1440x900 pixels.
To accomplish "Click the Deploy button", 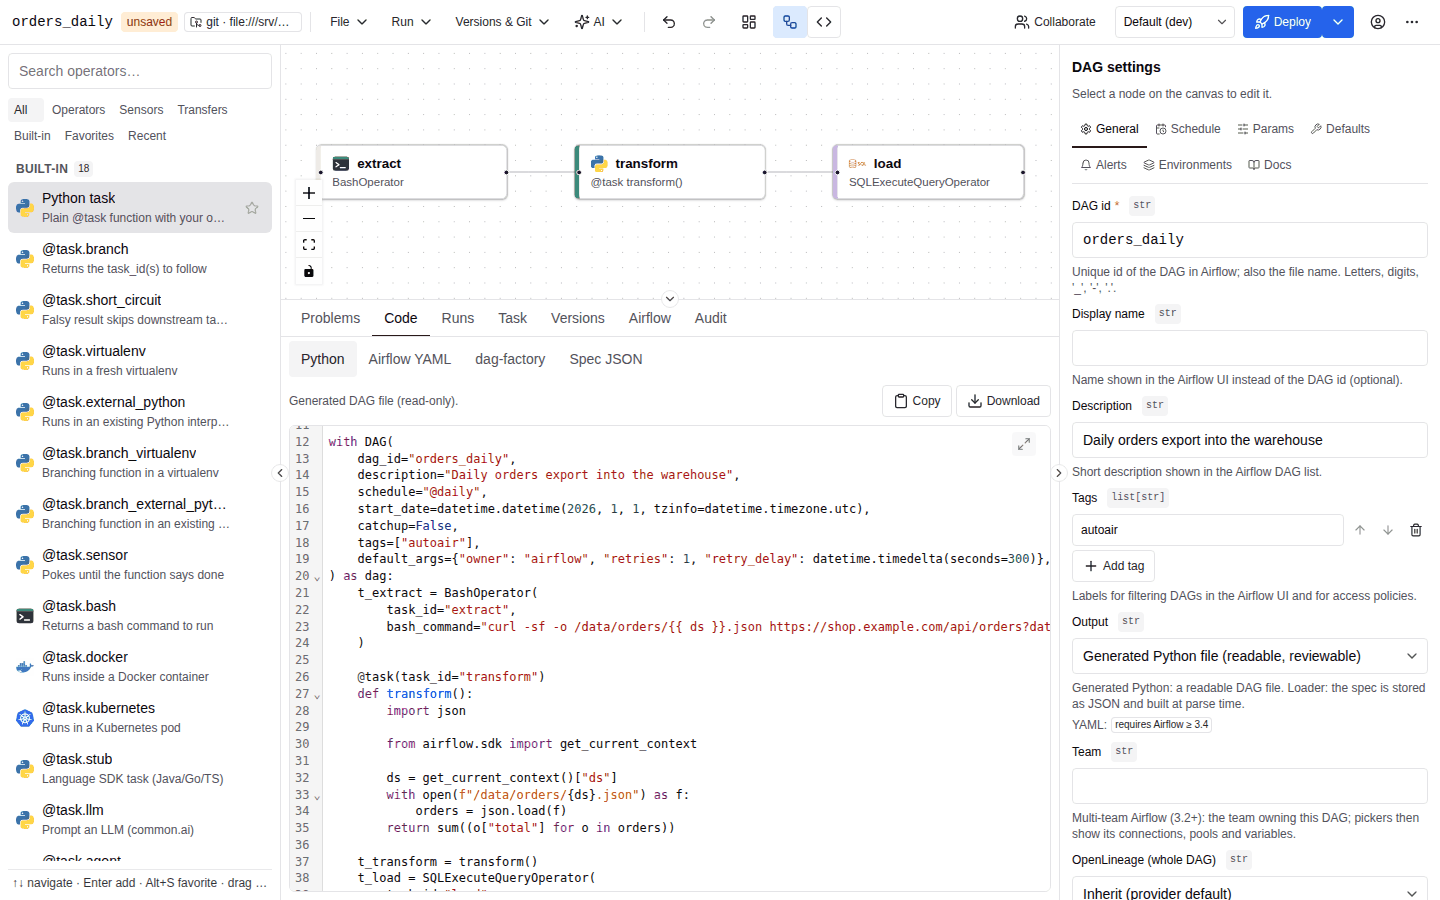I will coord(1282,22).
